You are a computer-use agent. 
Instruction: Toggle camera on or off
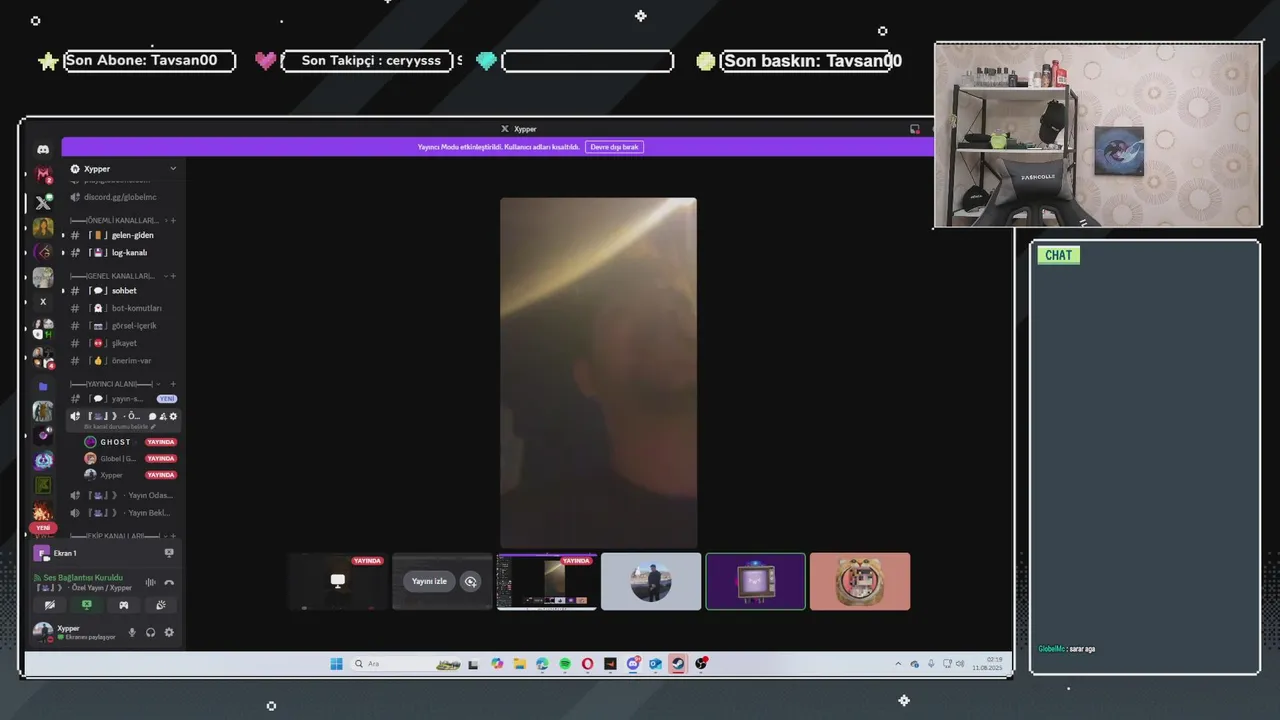(x=50, y=605)
